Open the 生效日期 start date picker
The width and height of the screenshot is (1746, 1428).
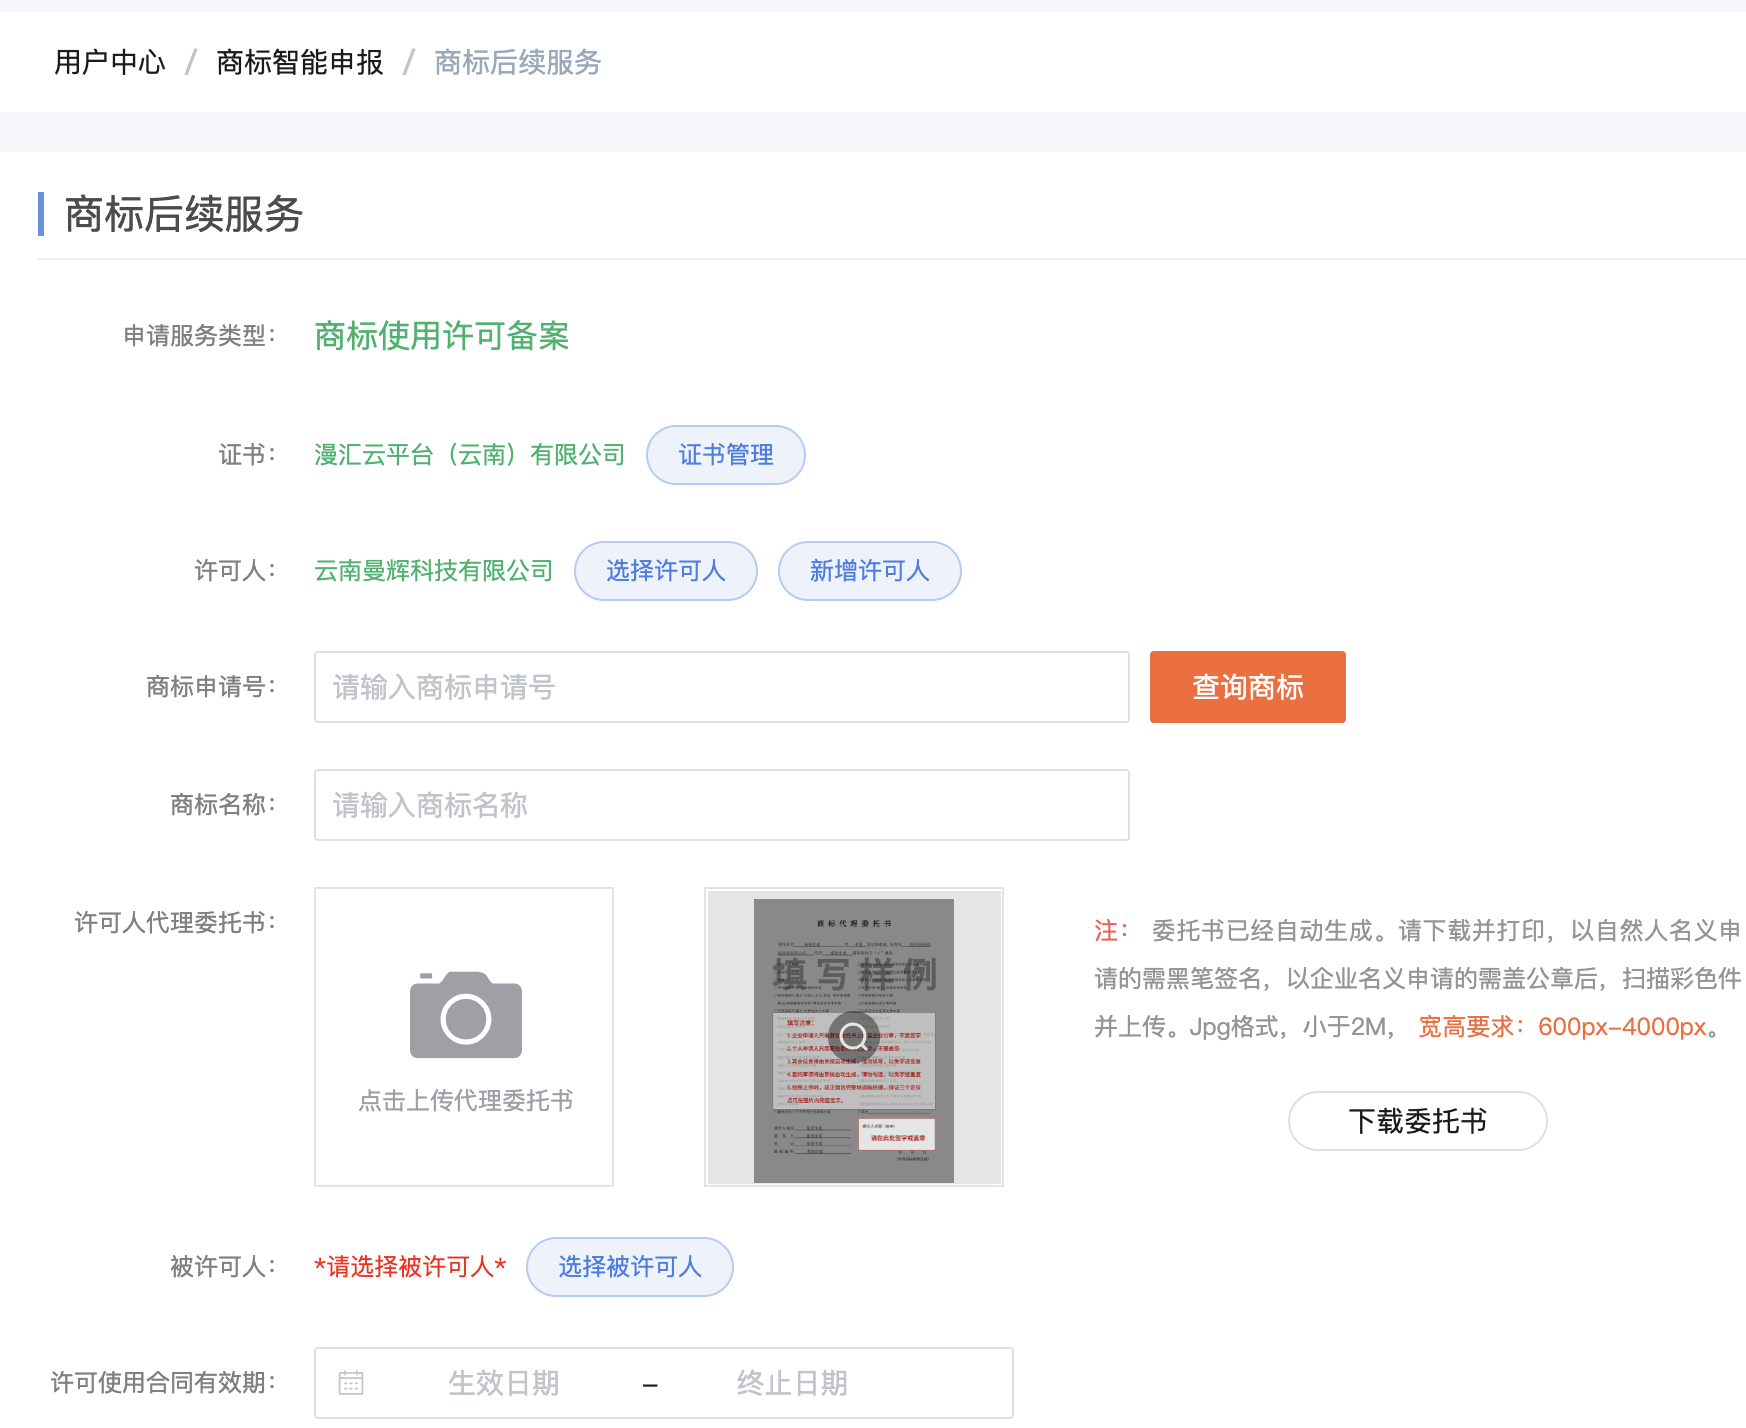point(503,1383)
